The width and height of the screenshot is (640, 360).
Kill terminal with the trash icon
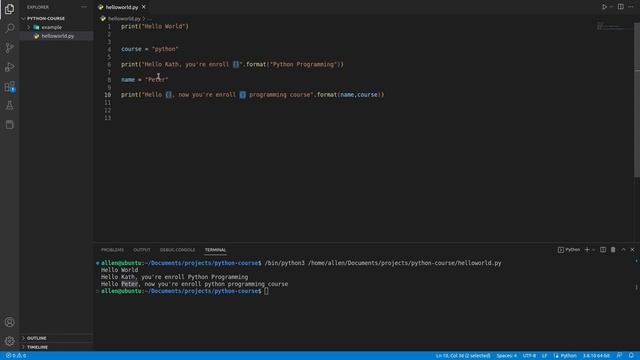point(613,250)
